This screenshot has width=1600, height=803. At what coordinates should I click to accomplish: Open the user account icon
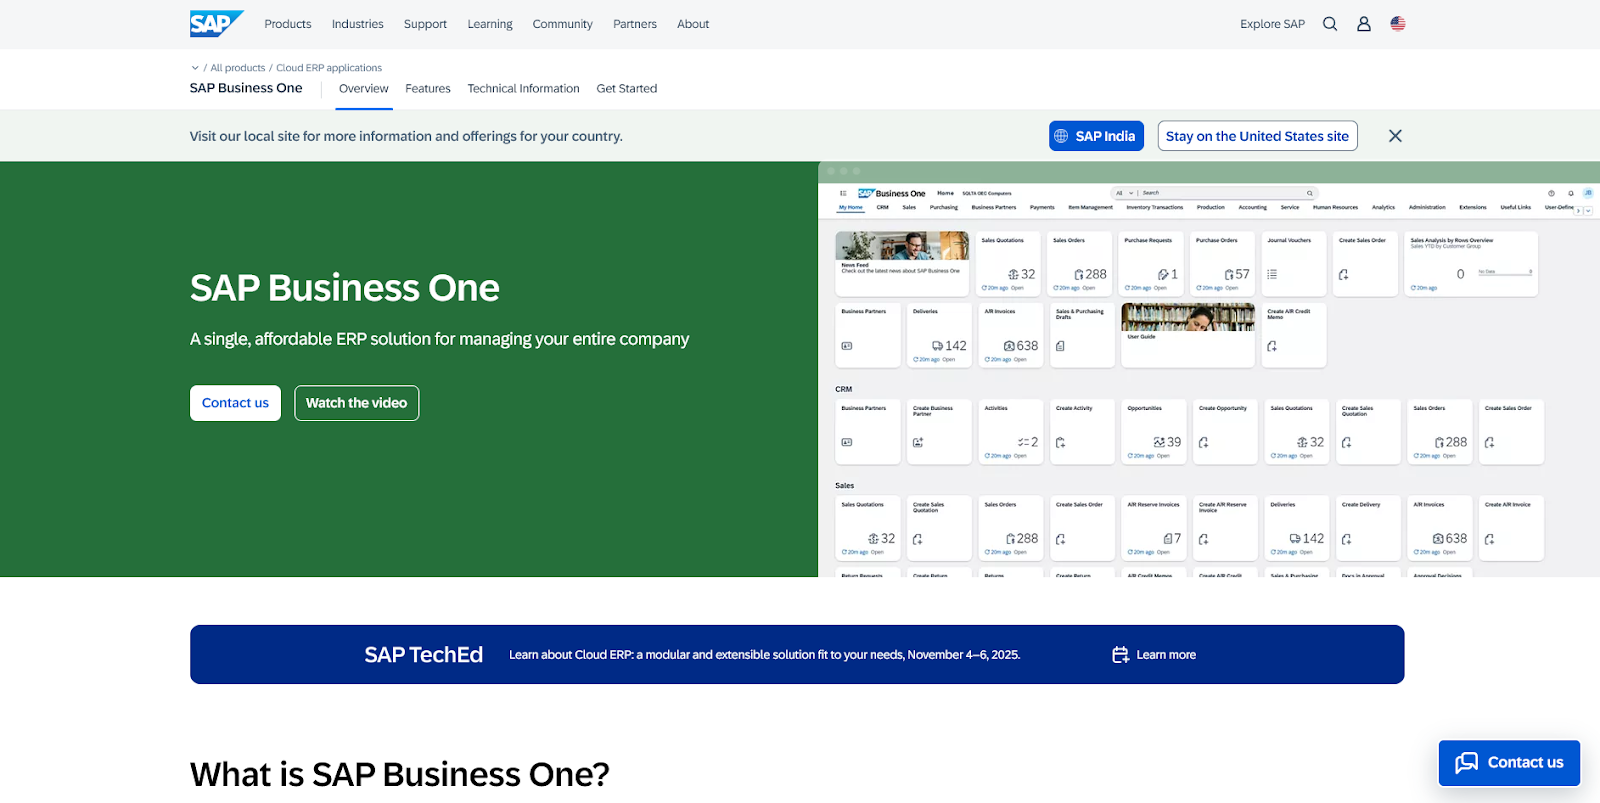1364,24
